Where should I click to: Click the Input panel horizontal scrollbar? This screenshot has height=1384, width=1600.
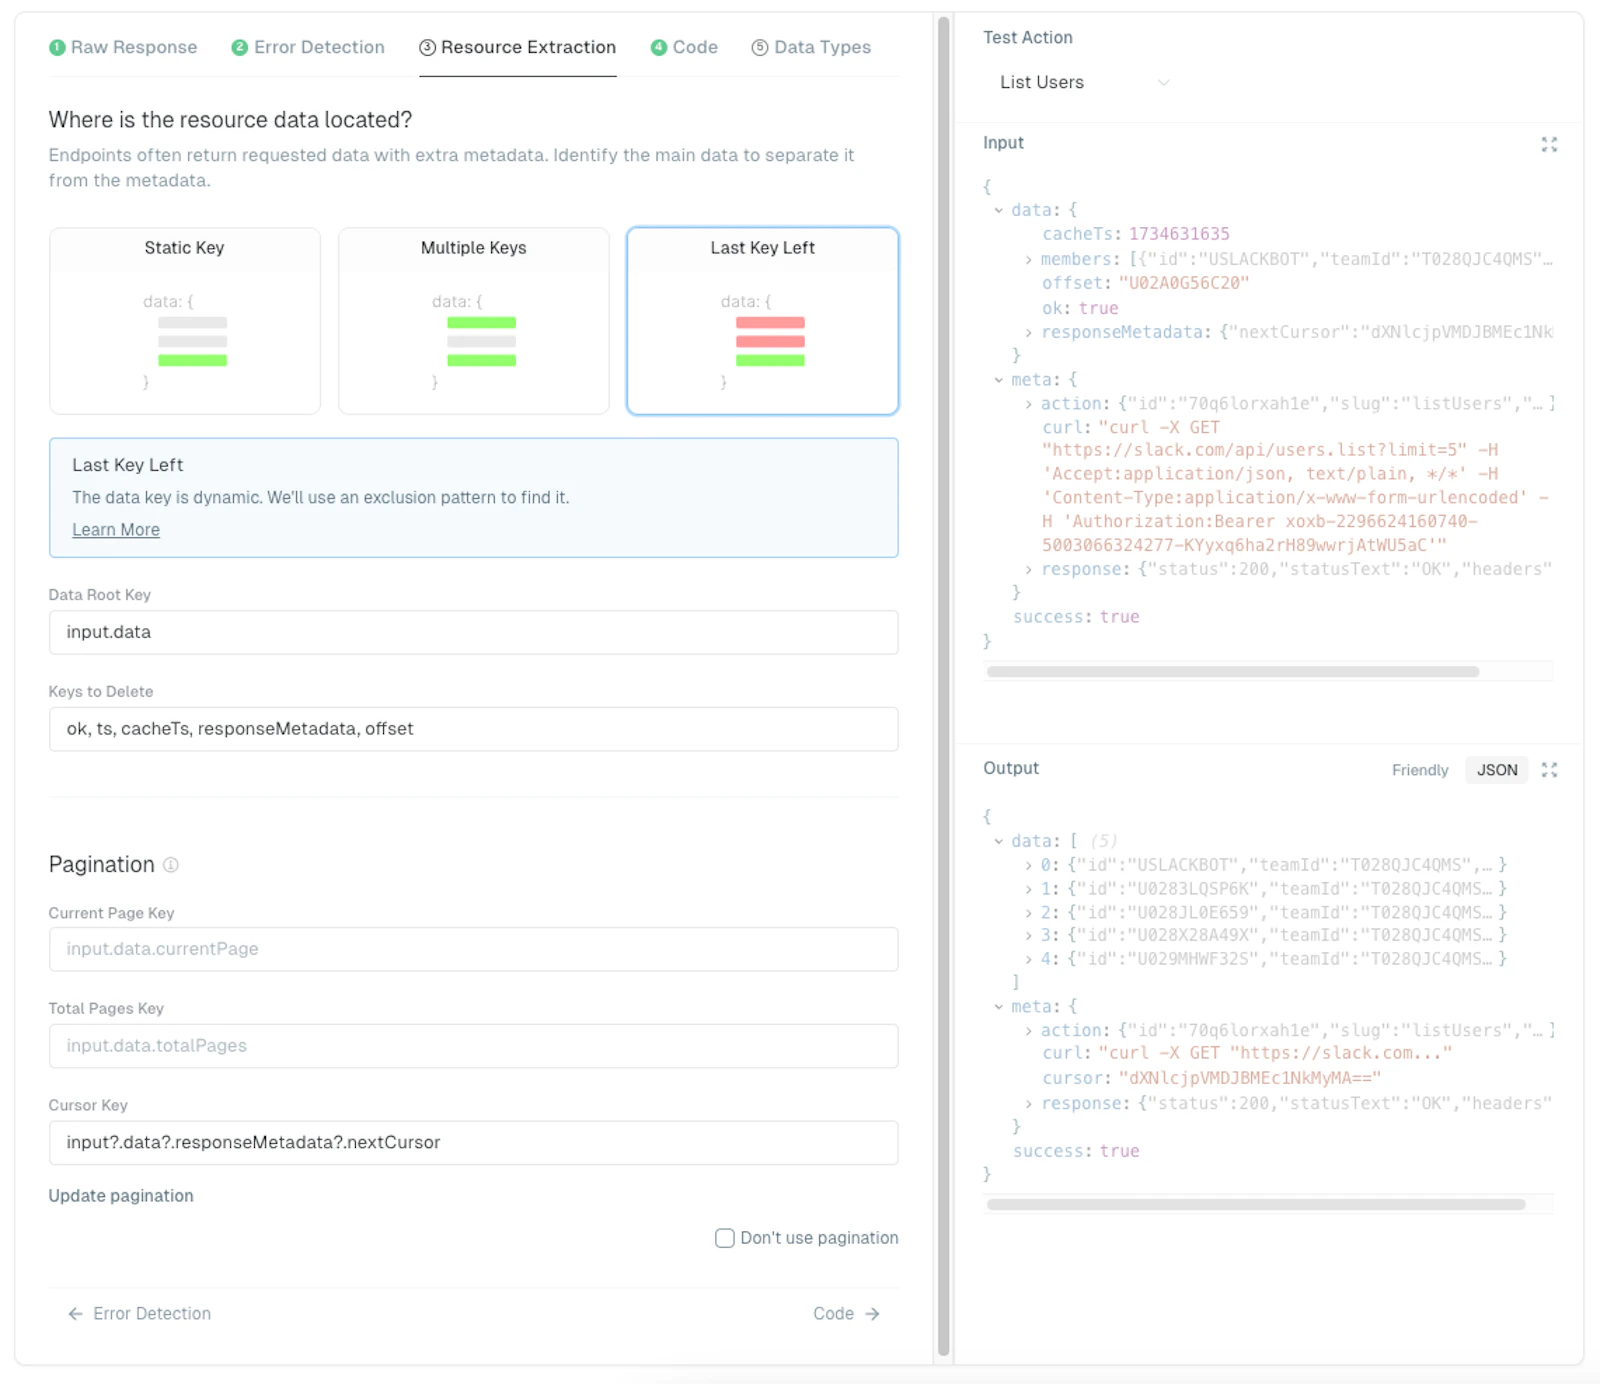pos(1232,672)
